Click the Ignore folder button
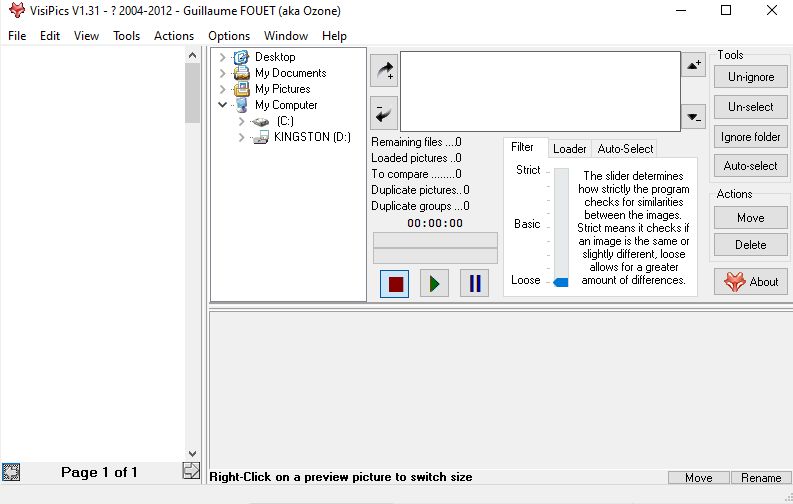 click(x=751, y=136)
